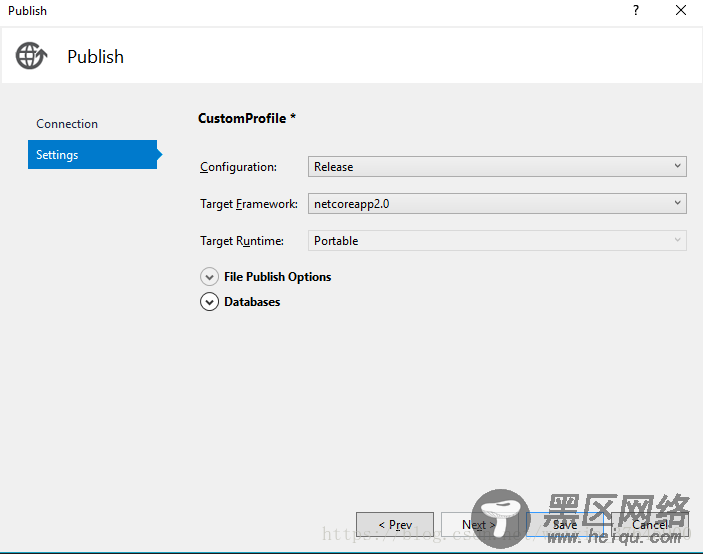
Task: Select the Settings tab
Action: click(x=92, y=155)
